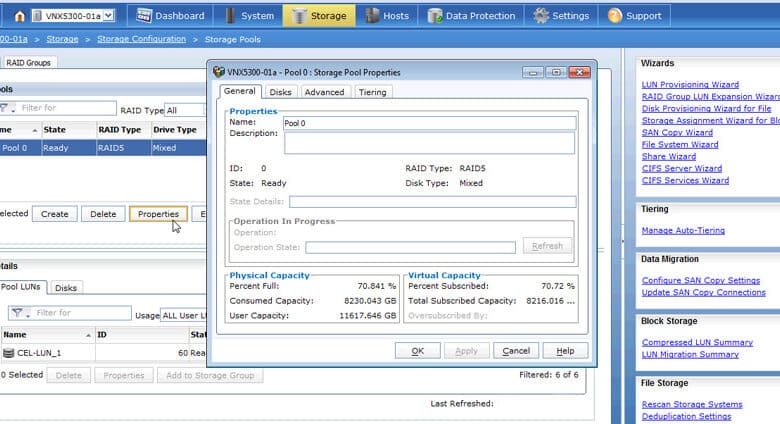Click the Delete pool button
The height and width of the screenshot is (424, 780).
point(103,214)
